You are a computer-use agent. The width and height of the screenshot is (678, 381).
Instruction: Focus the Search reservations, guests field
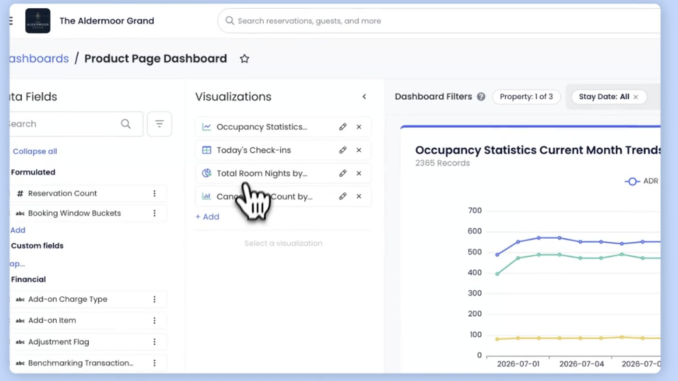[439, 21]
